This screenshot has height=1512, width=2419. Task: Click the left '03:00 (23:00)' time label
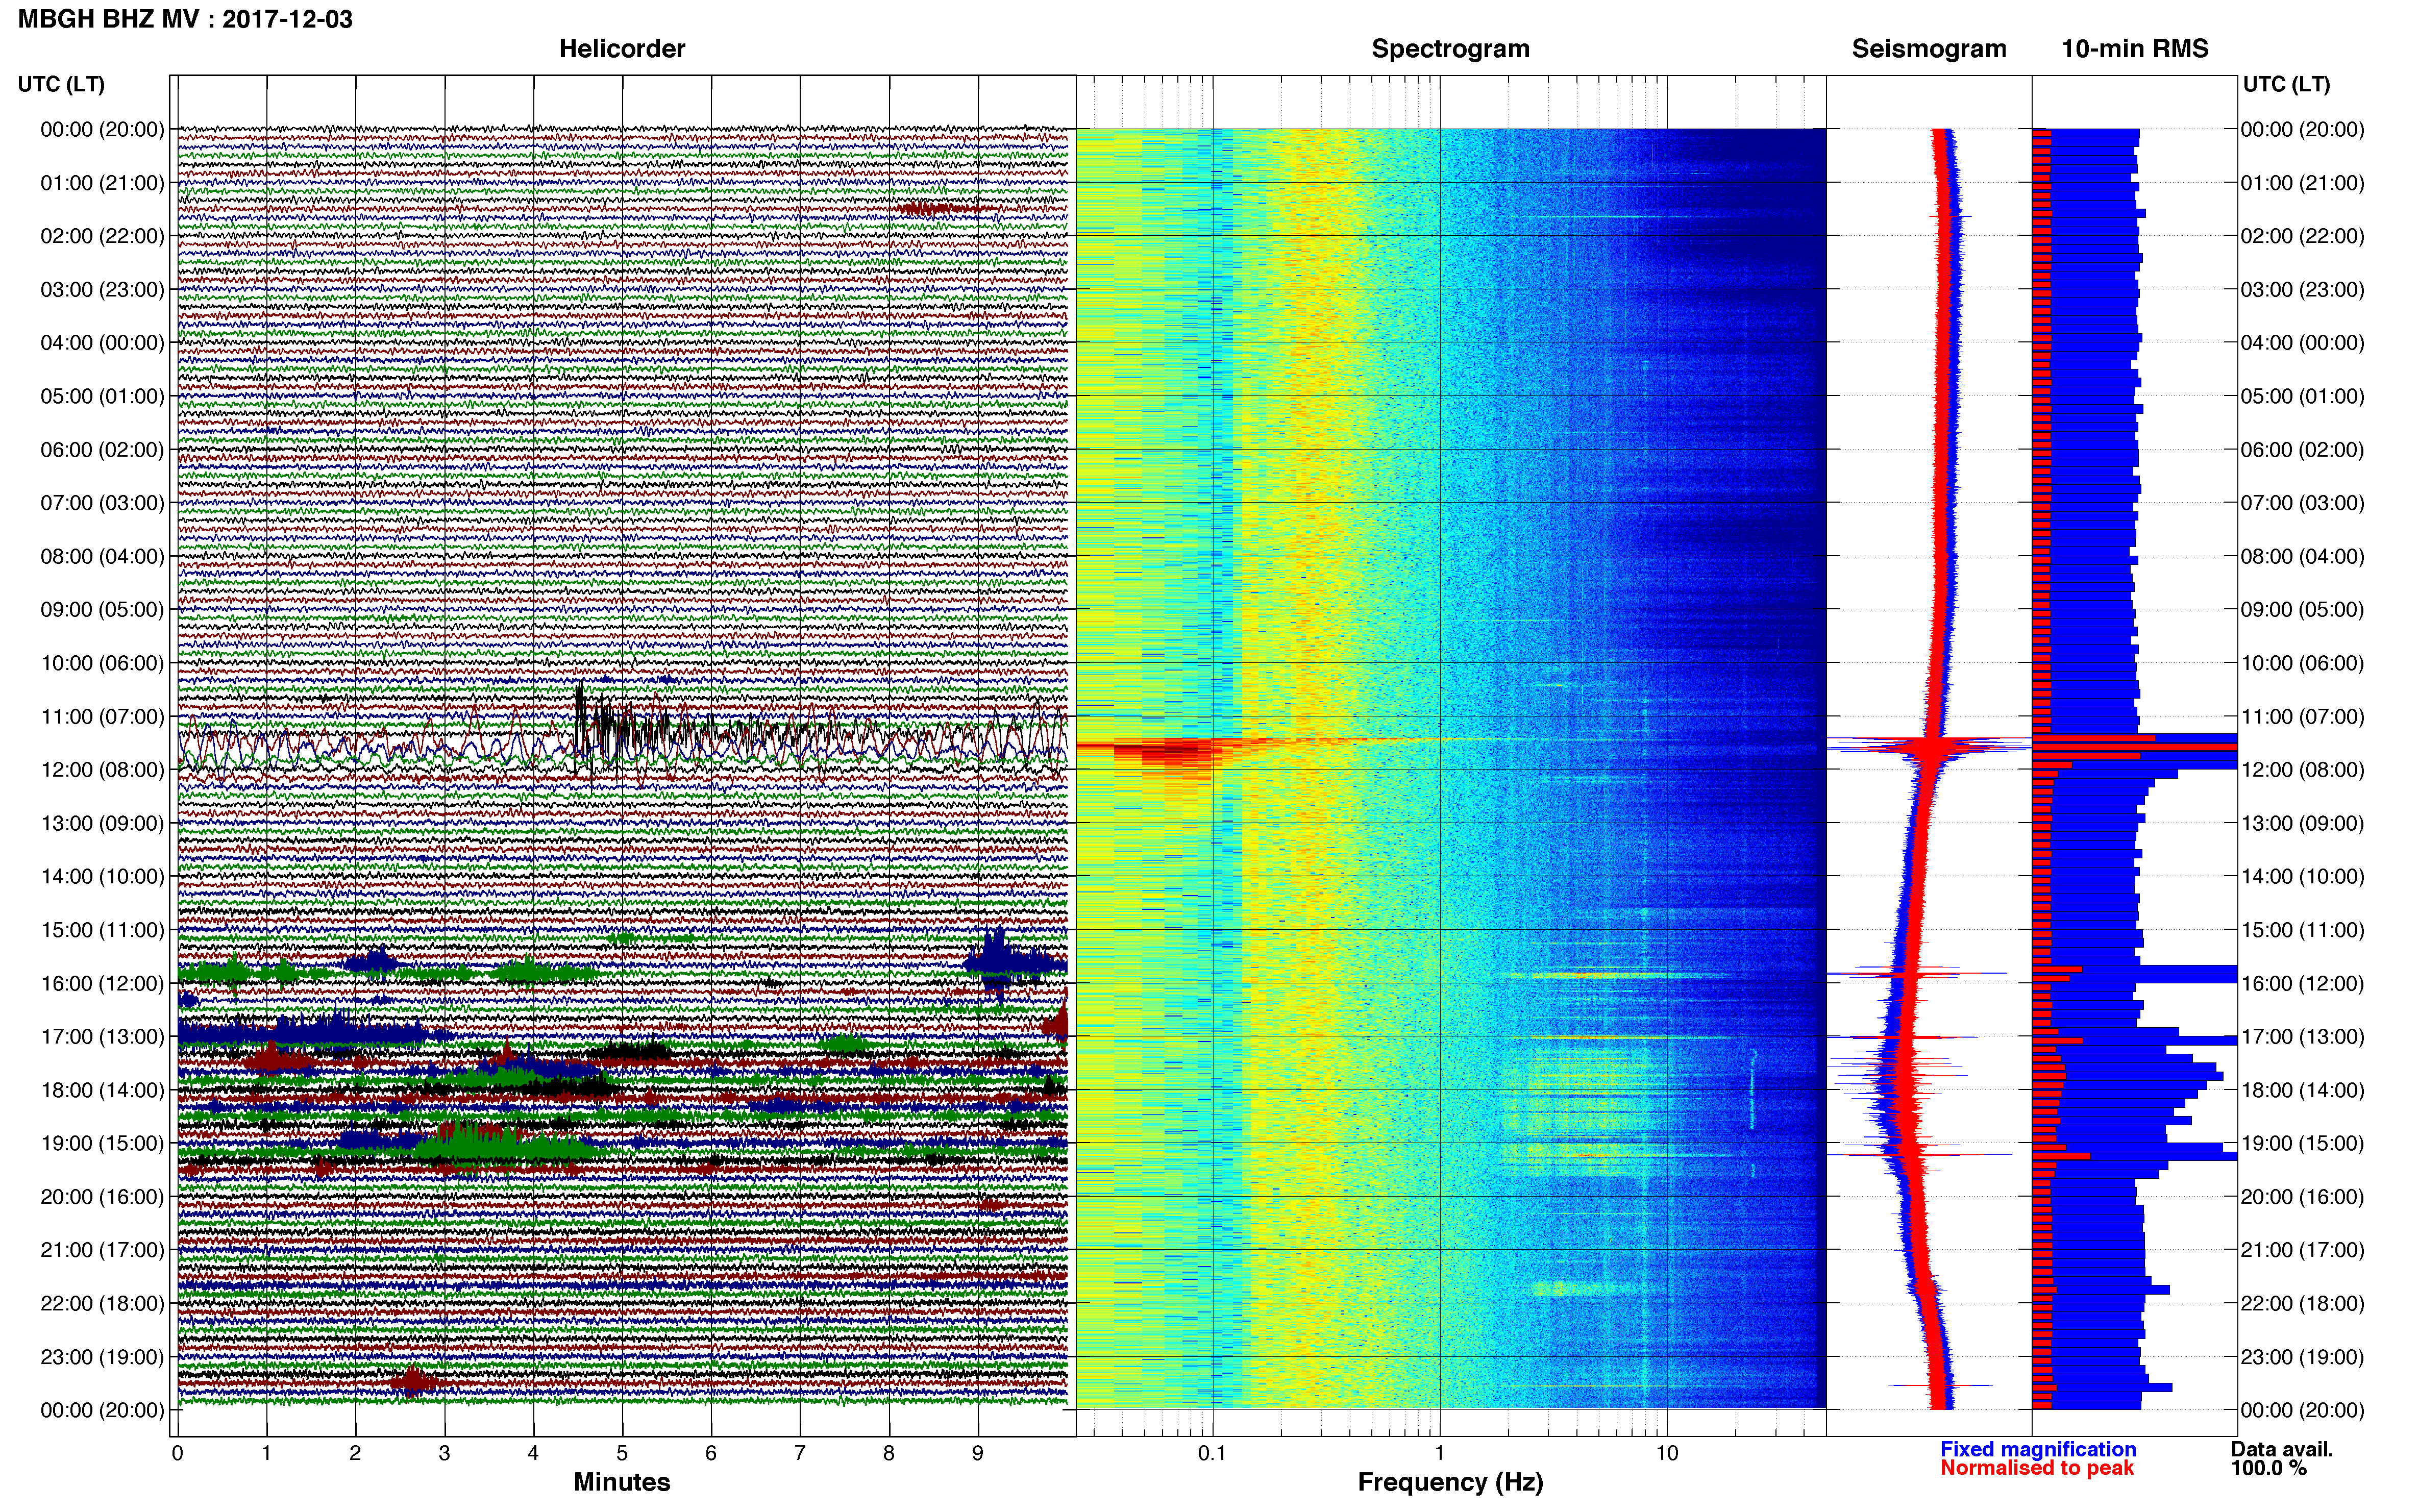coord(102,289)
